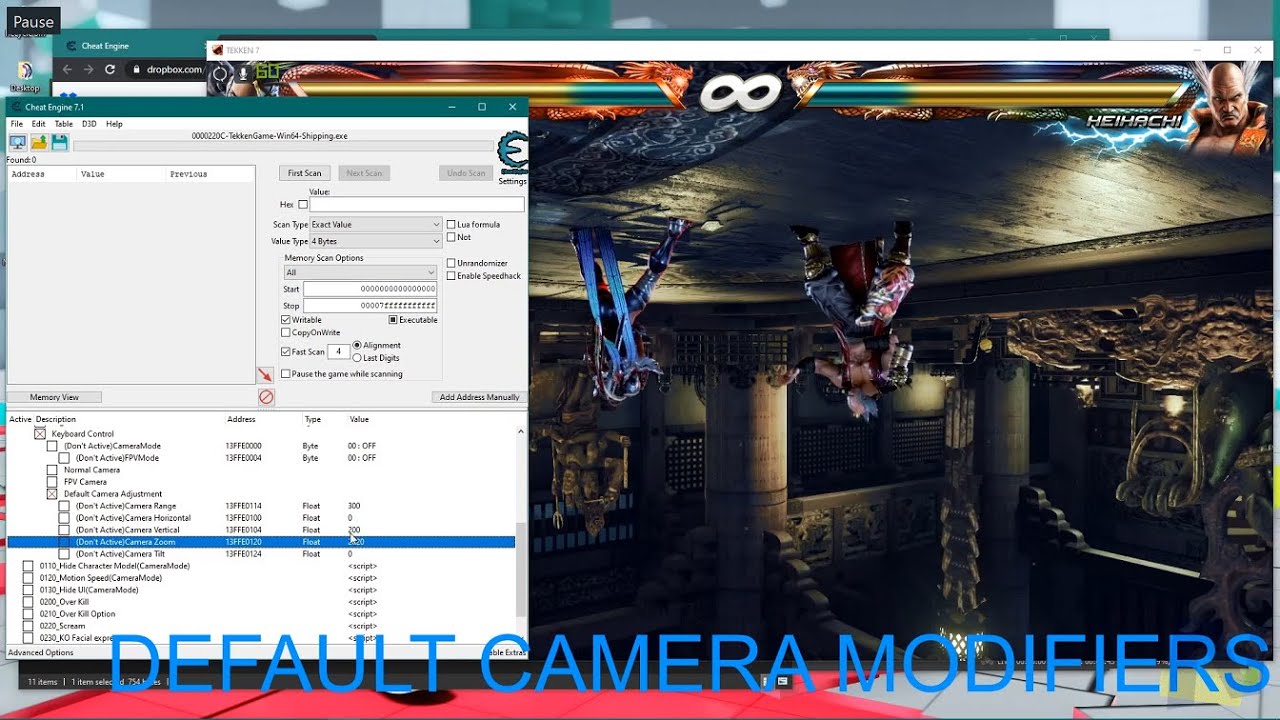Click the Undo Scan button
1280x720 pixels.
[x=466, y=173]
